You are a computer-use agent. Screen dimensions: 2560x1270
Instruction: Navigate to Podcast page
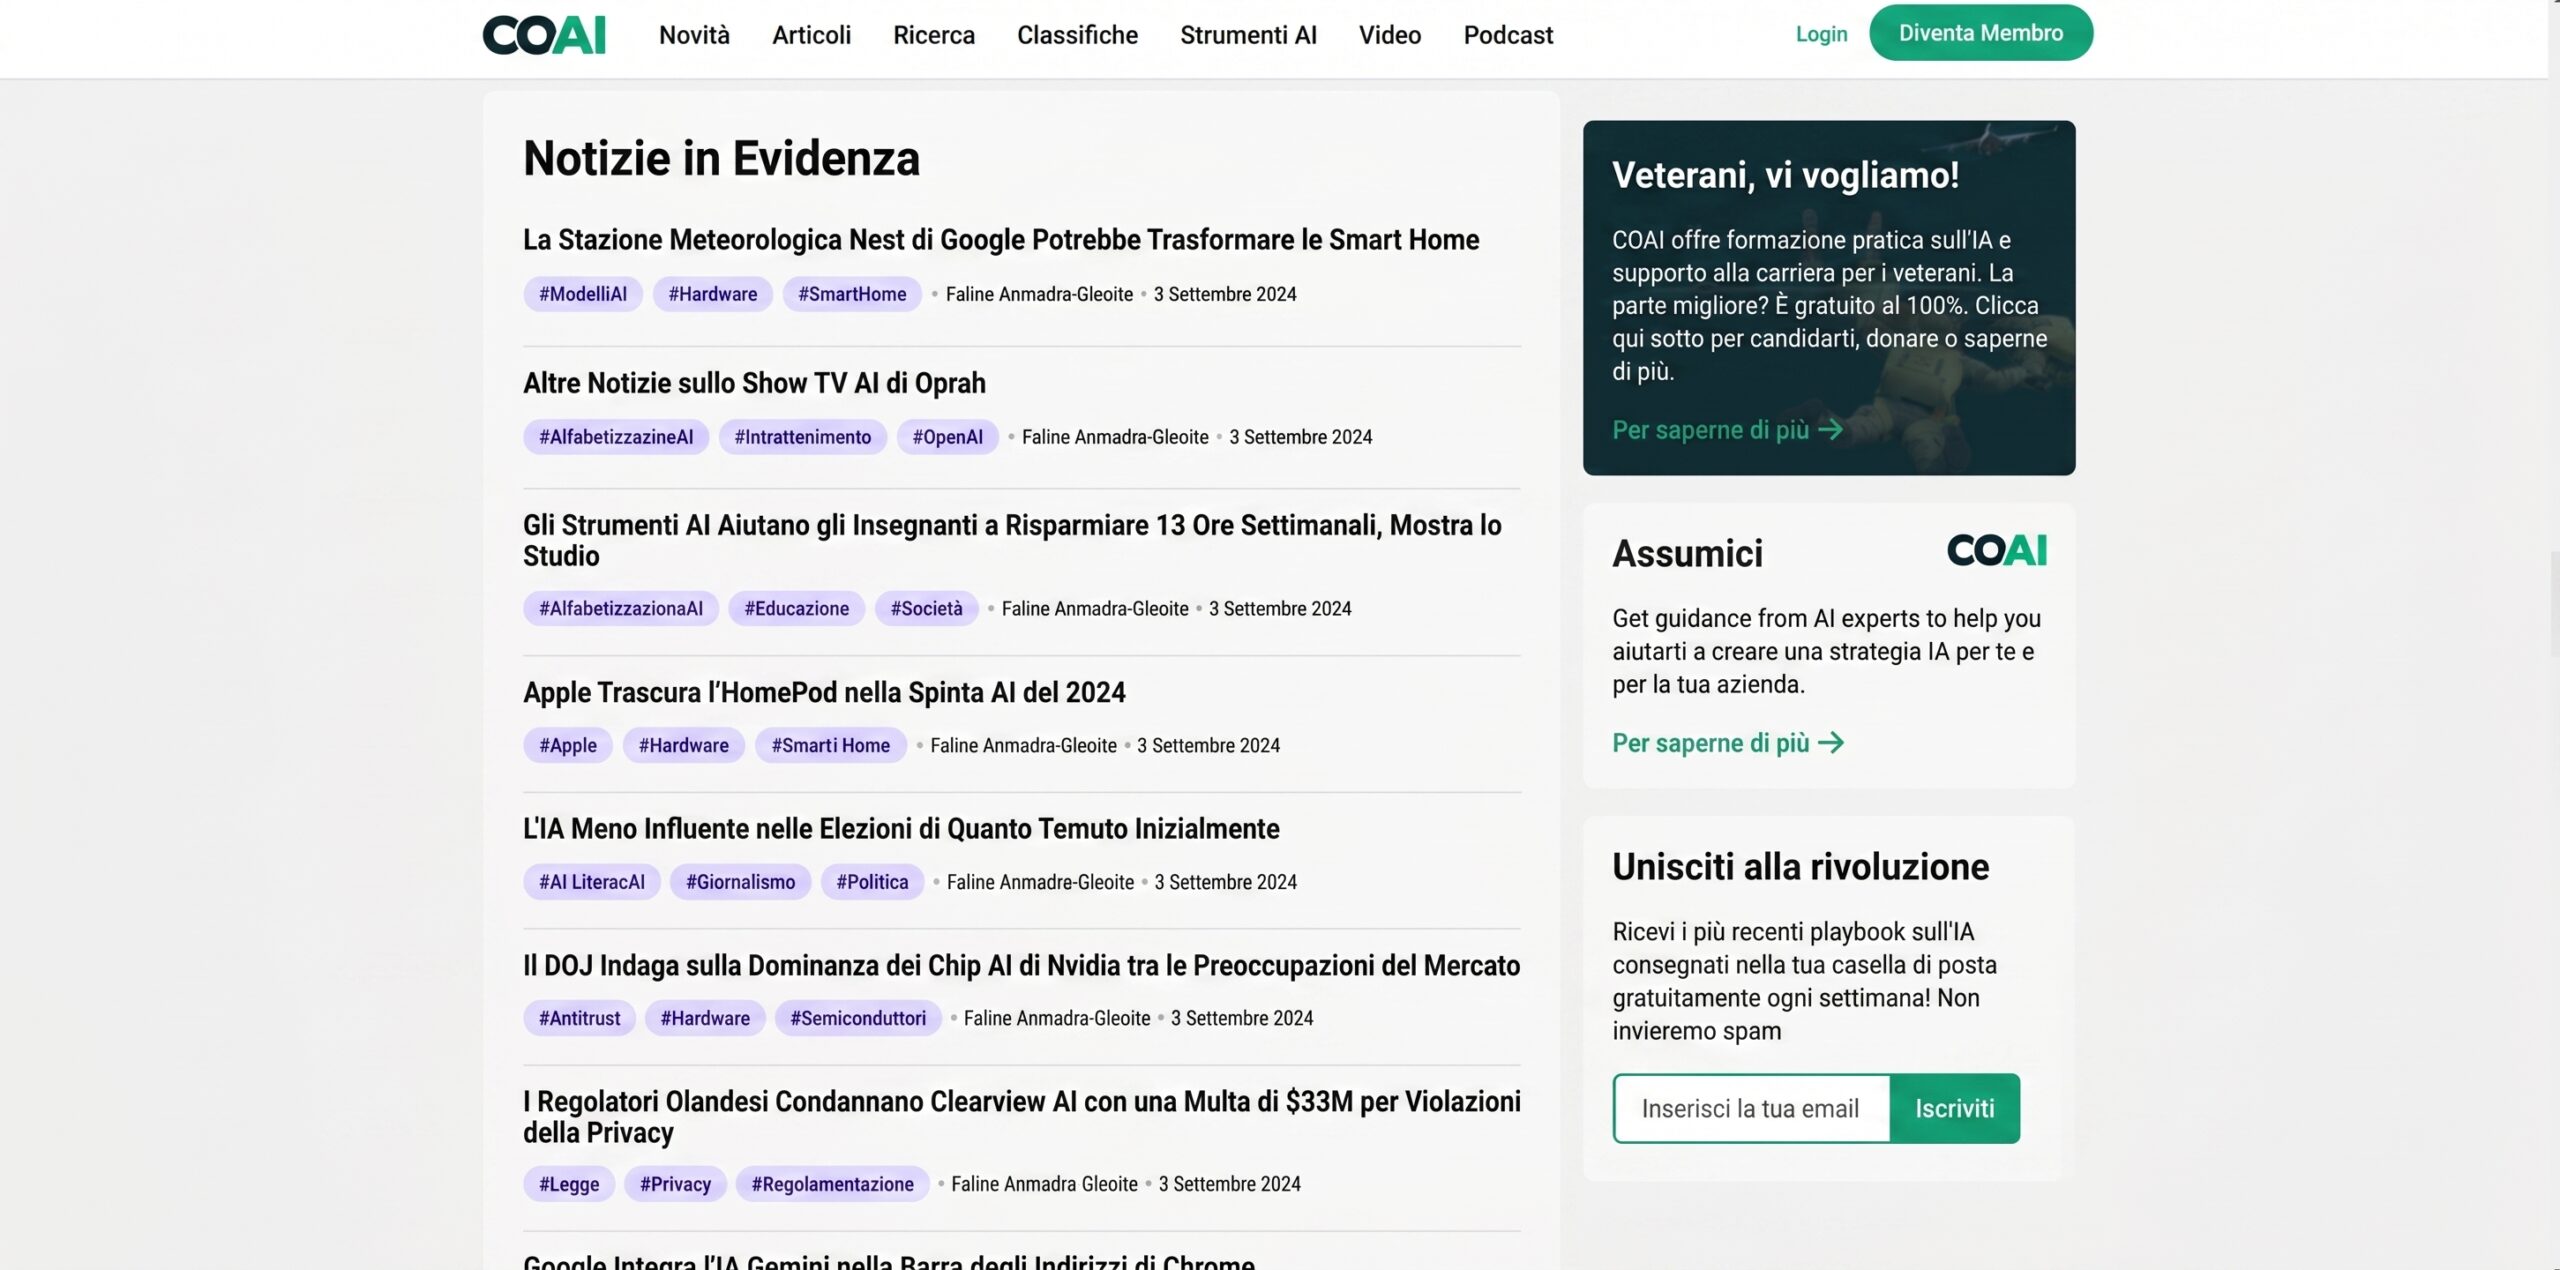[x=1508, y=35]
